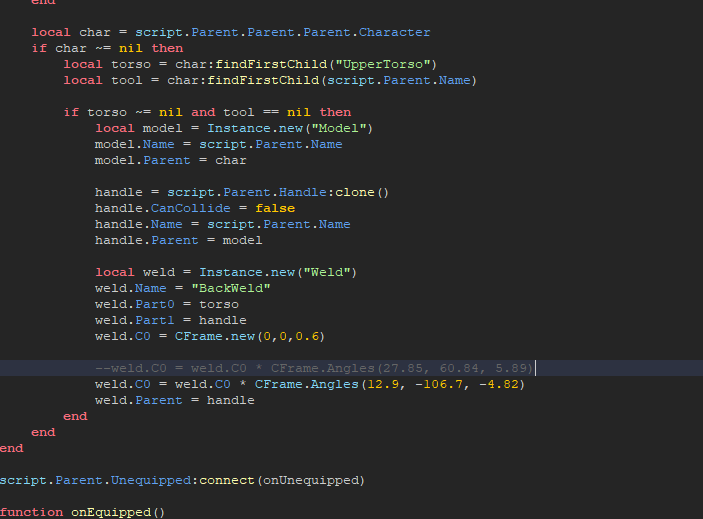The height and width of the screenshot is (519, 703).
Task: Click the line 'local tool = char:findFirstChild(script.Parent.Name)'
Action: [270, 81]
